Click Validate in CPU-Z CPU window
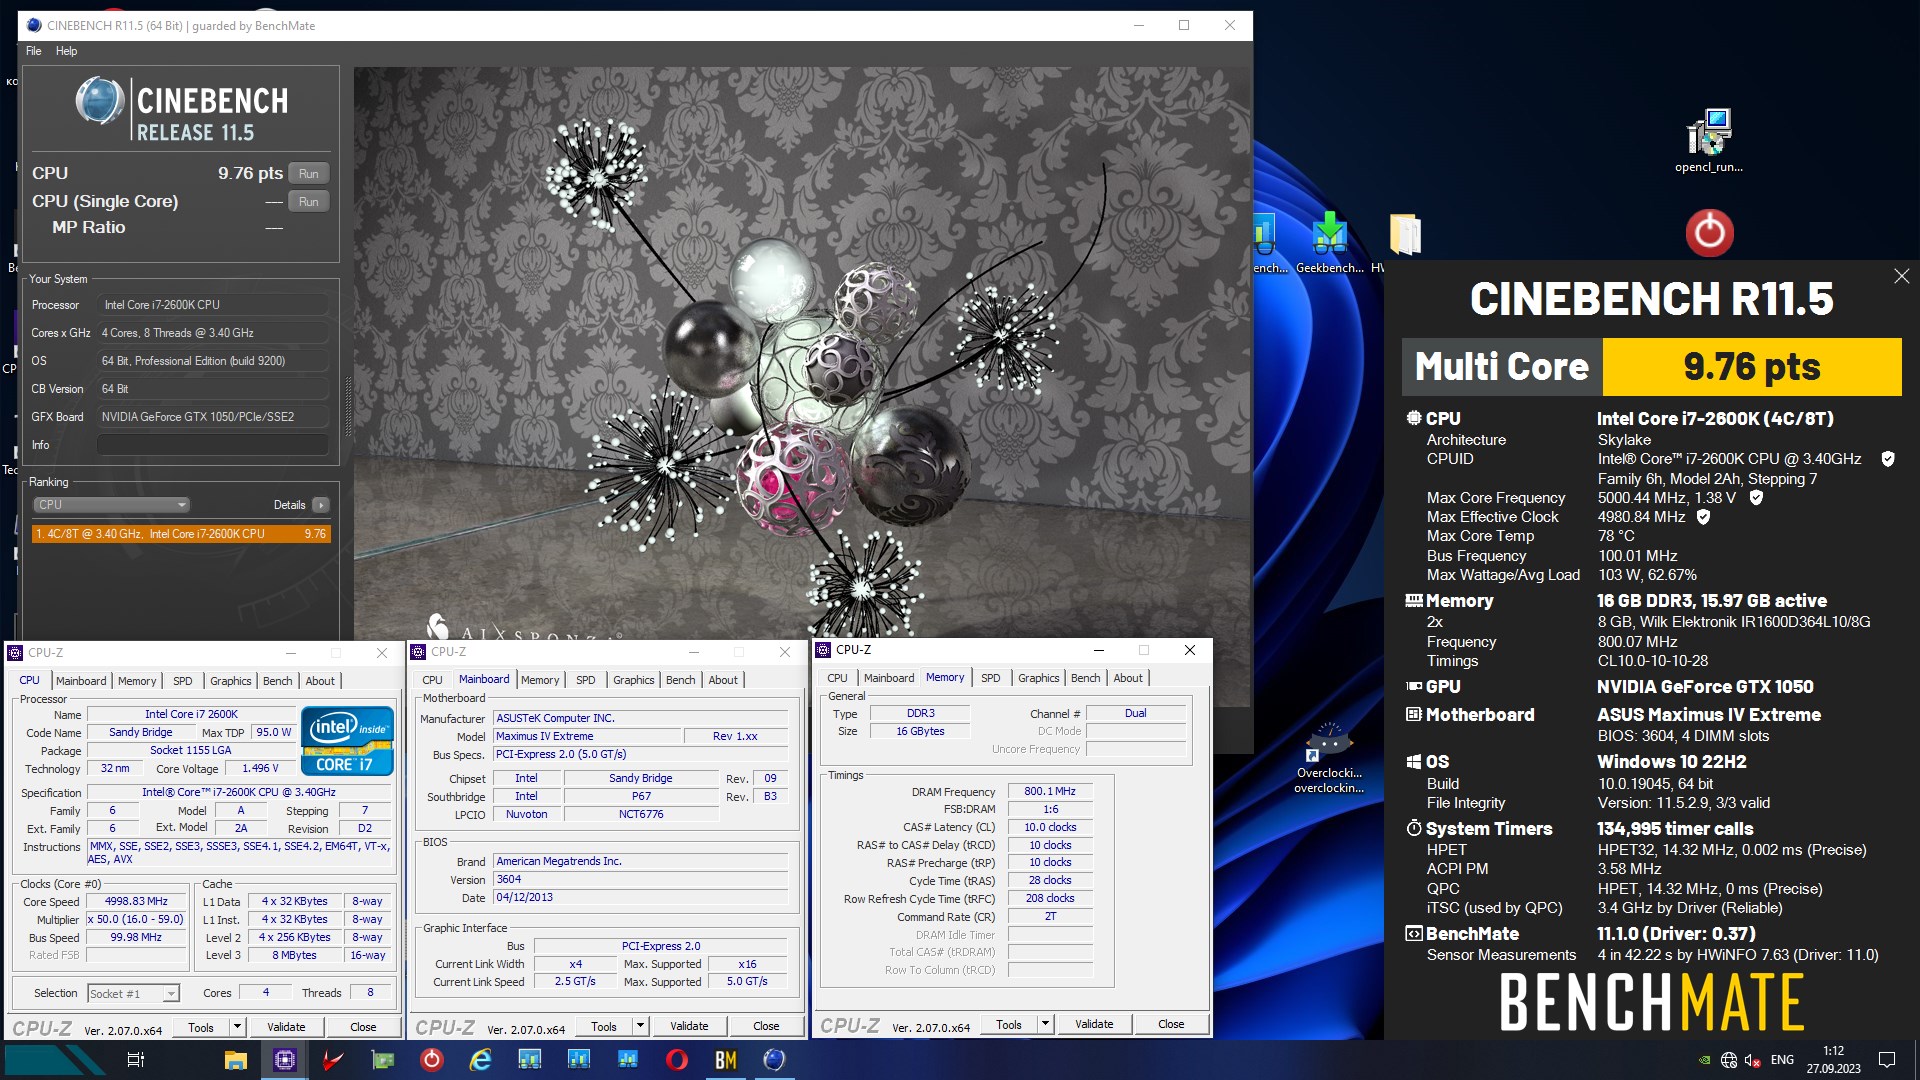 286,1027
